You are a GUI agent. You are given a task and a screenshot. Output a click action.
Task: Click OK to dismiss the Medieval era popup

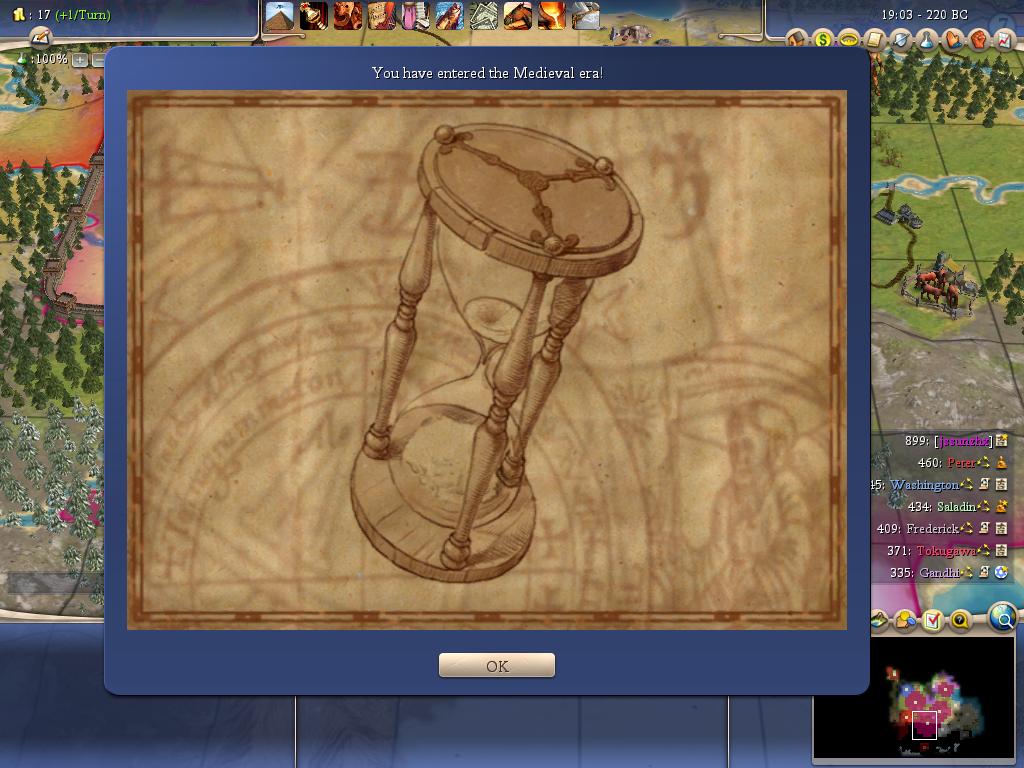[x=496, y=665]
